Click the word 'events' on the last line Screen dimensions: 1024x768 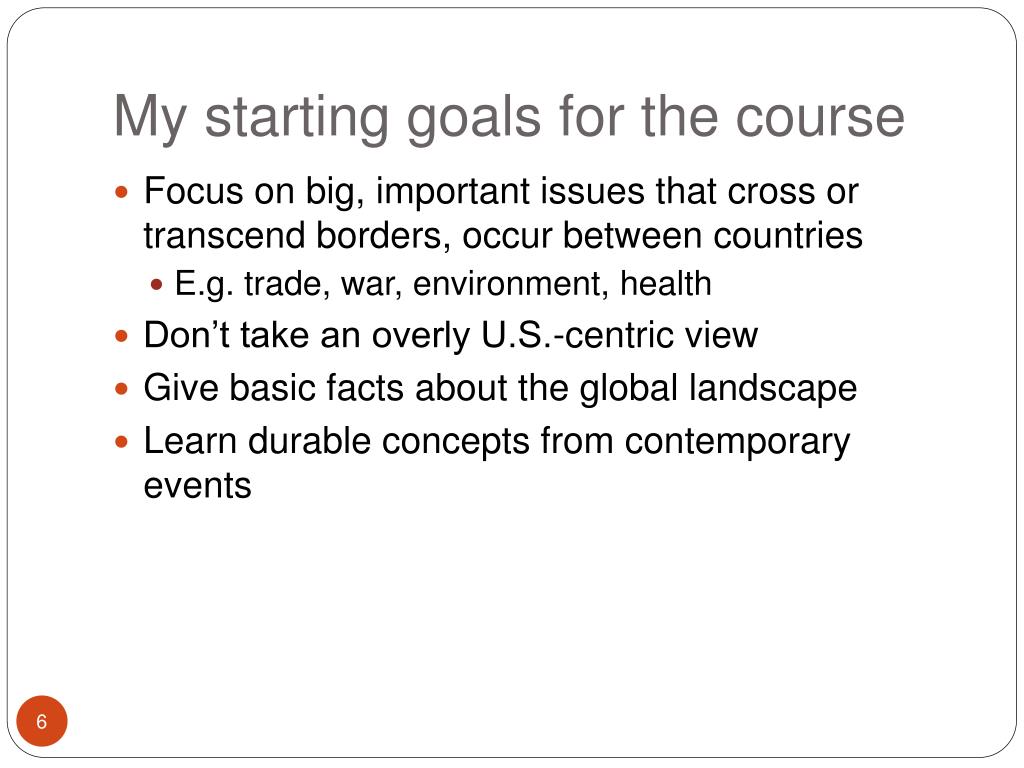(x=197, y=486)
